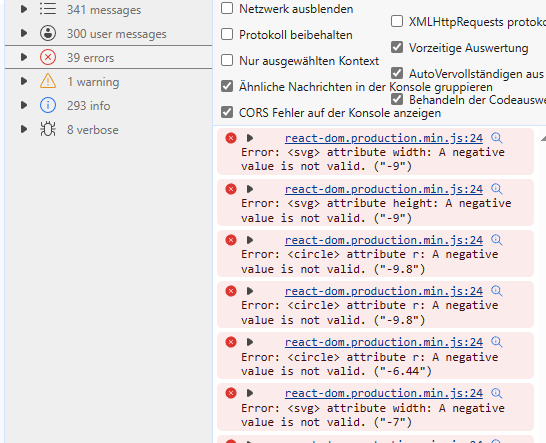The image size is (546, 443).
Task: Click magnifier icon next to the -6.44 circle error
Action: pyautogui.click(x=497, y=342)
